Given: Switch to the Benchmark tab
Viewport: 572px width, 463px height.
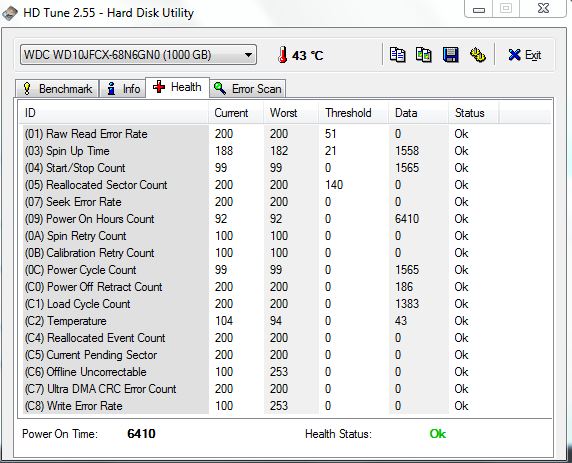Looking at the screenshot, I should (57, 89).
